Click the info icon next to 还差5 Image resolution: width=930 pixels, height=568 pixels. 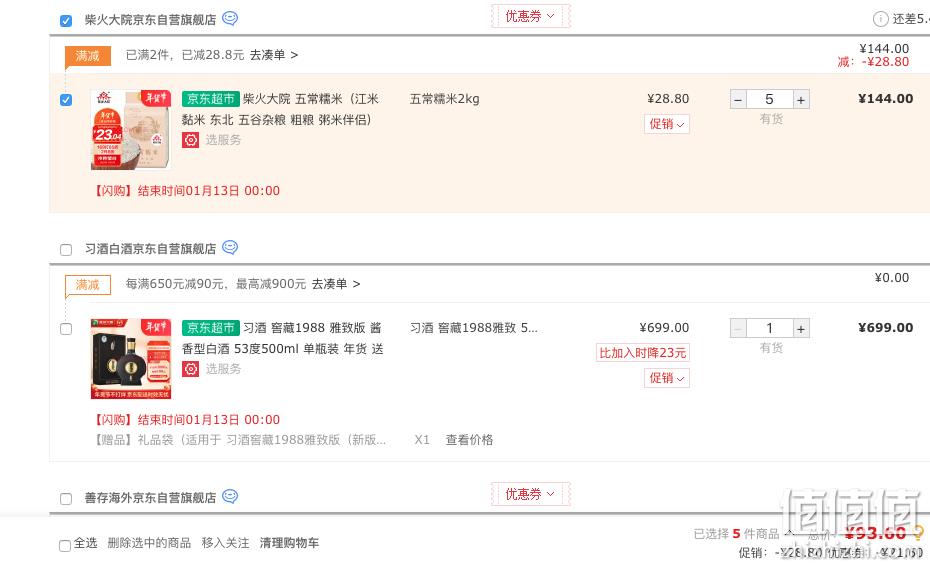880,19
